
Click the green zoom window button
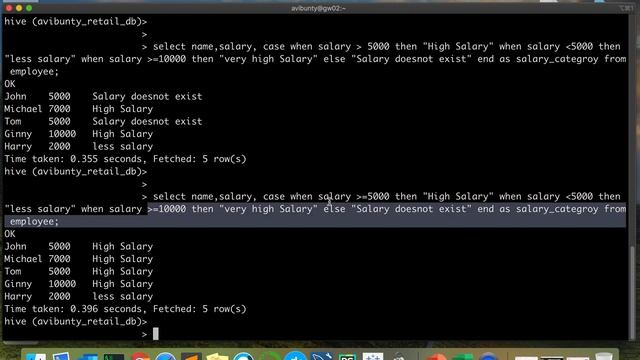(x=29, y=8)
